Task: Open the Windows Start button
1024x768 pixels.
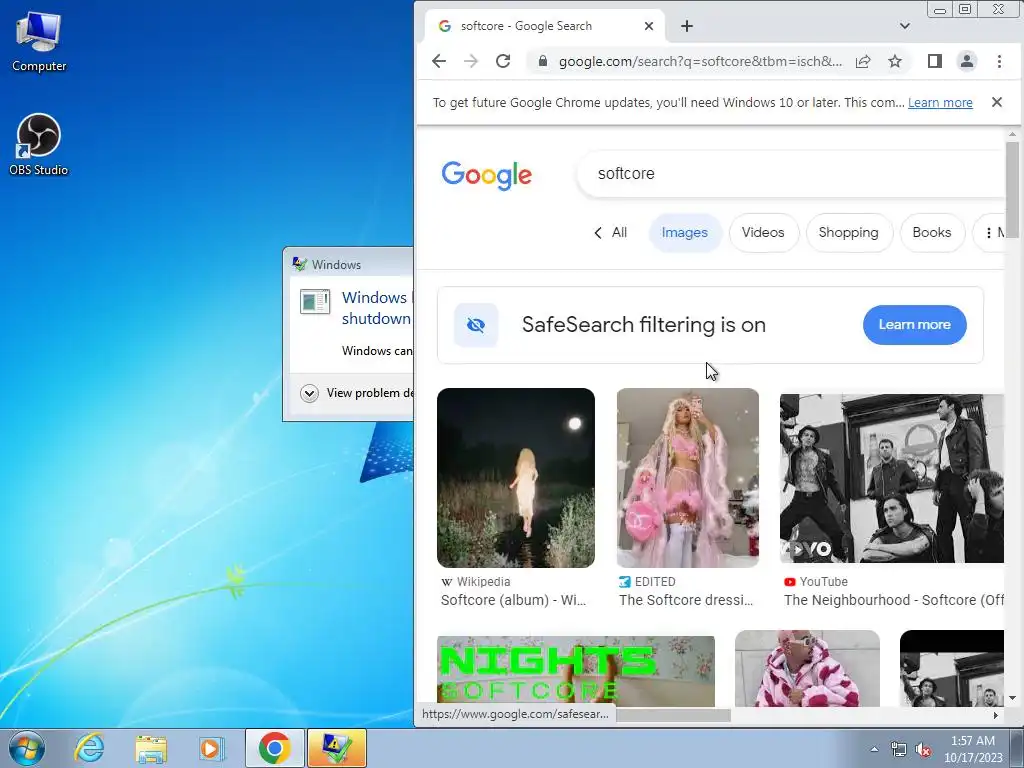Action: 27,748
